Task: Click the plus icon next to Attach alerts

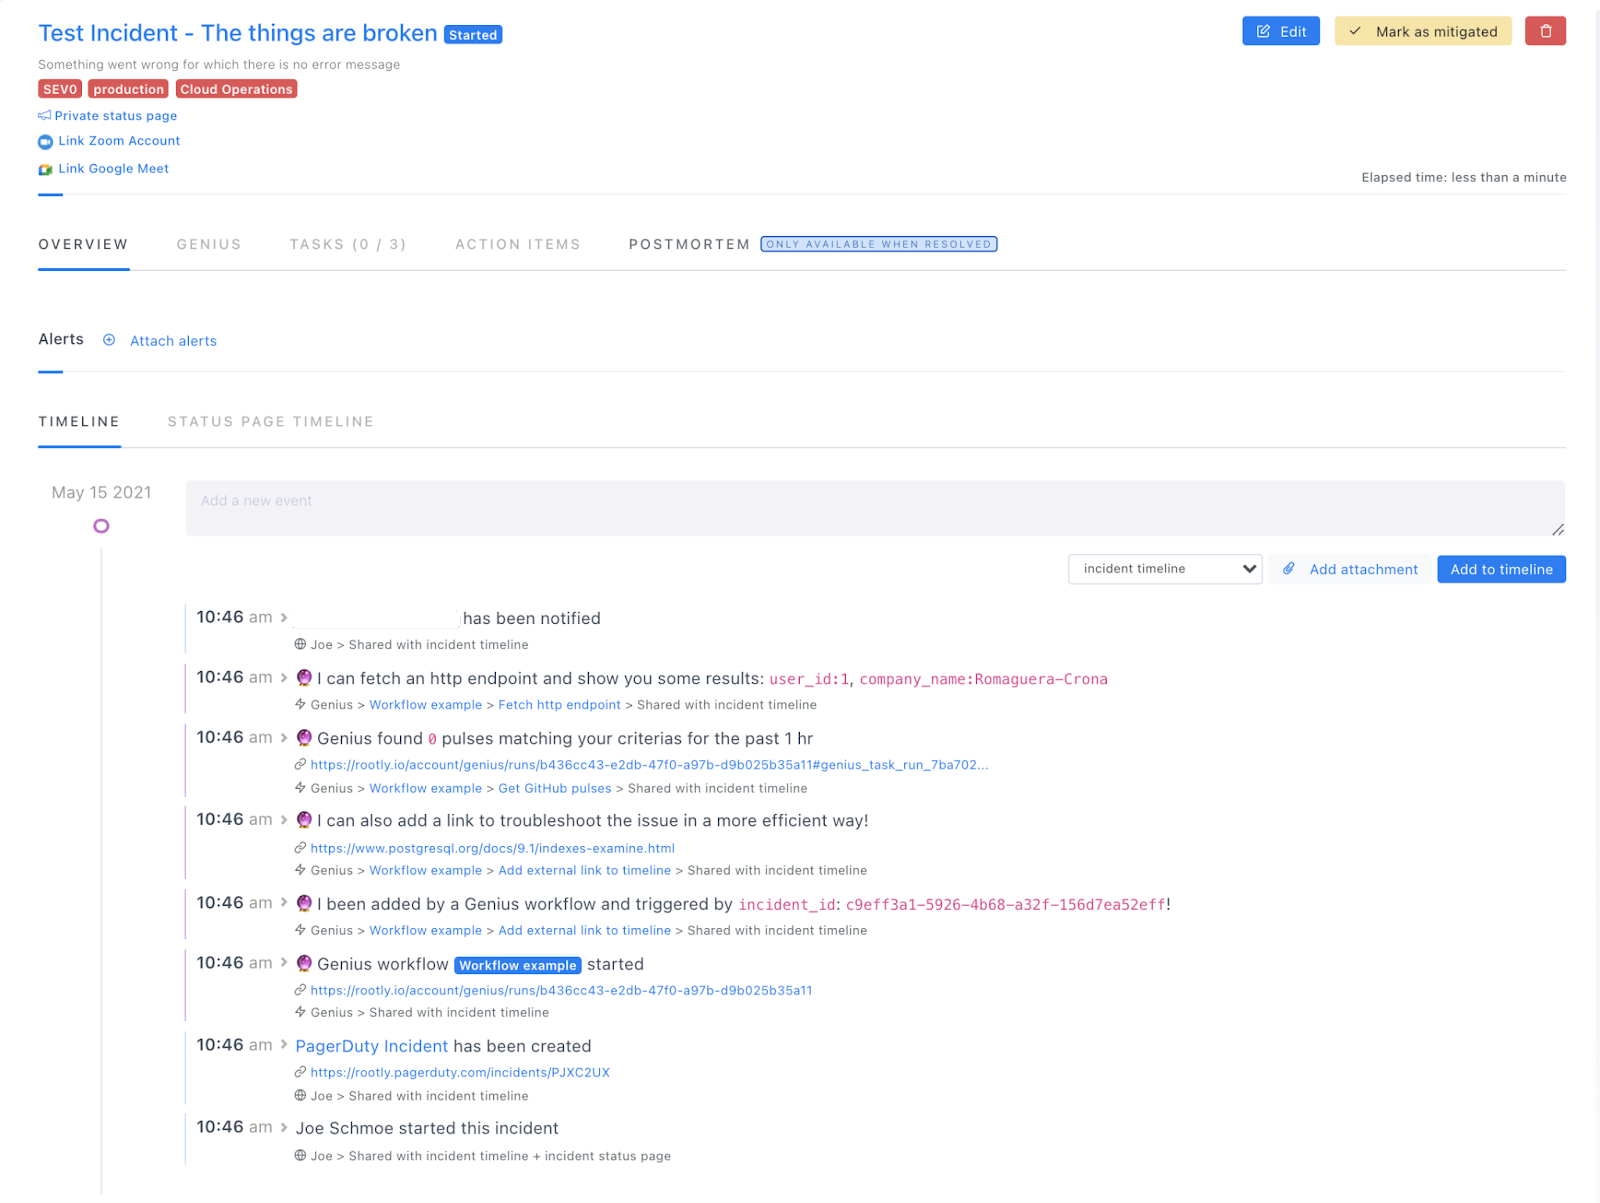Action: pos(109,340)
